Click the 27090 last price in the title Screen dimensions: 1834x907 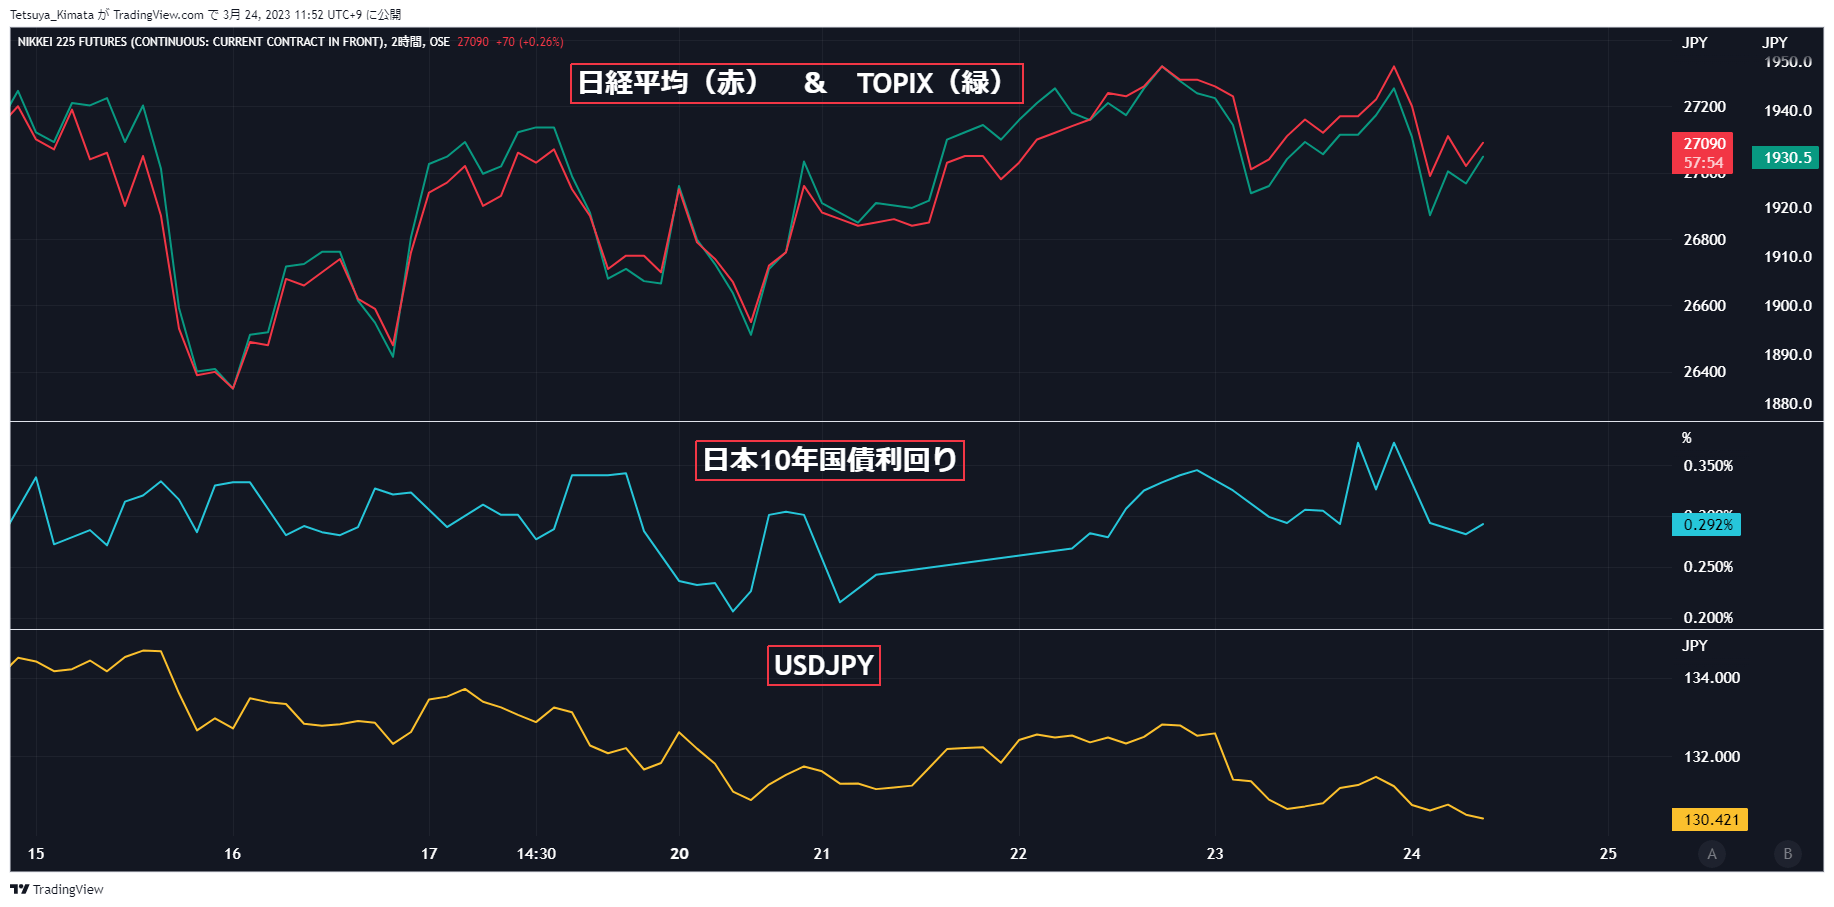tap(473, 42)
